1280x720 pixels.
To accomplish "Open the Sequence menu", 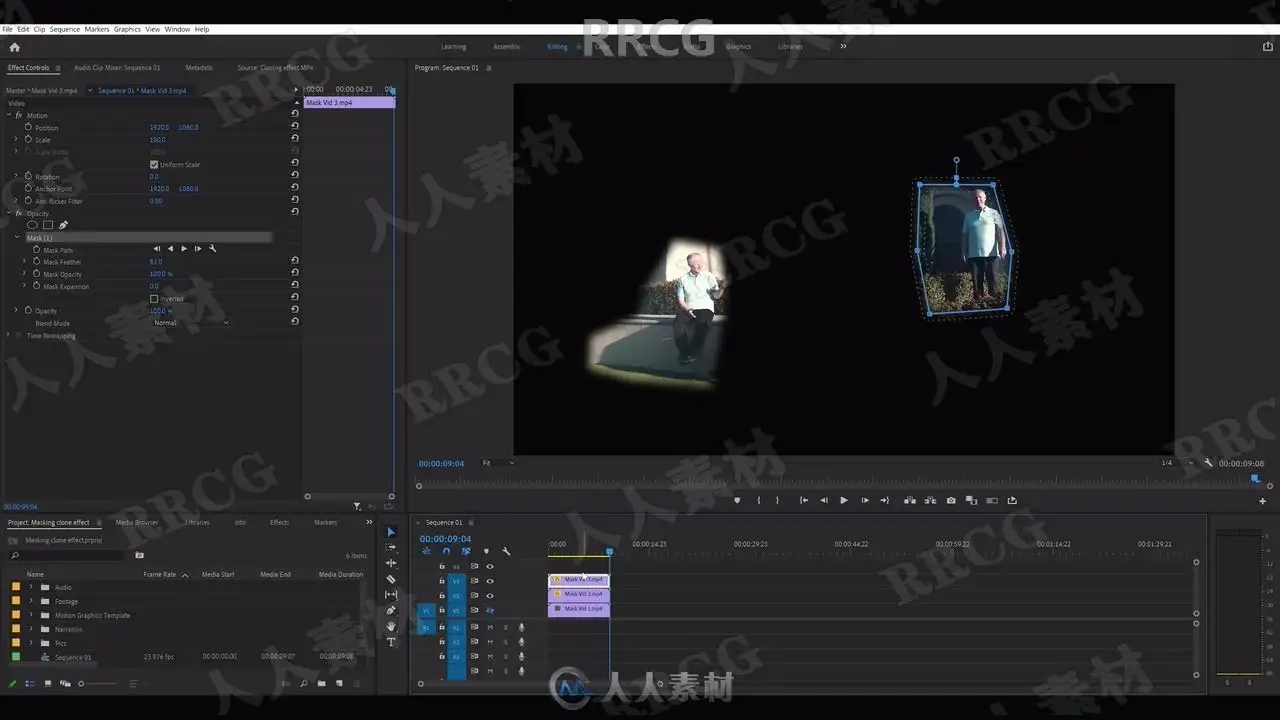I will [x=65, y=29].
